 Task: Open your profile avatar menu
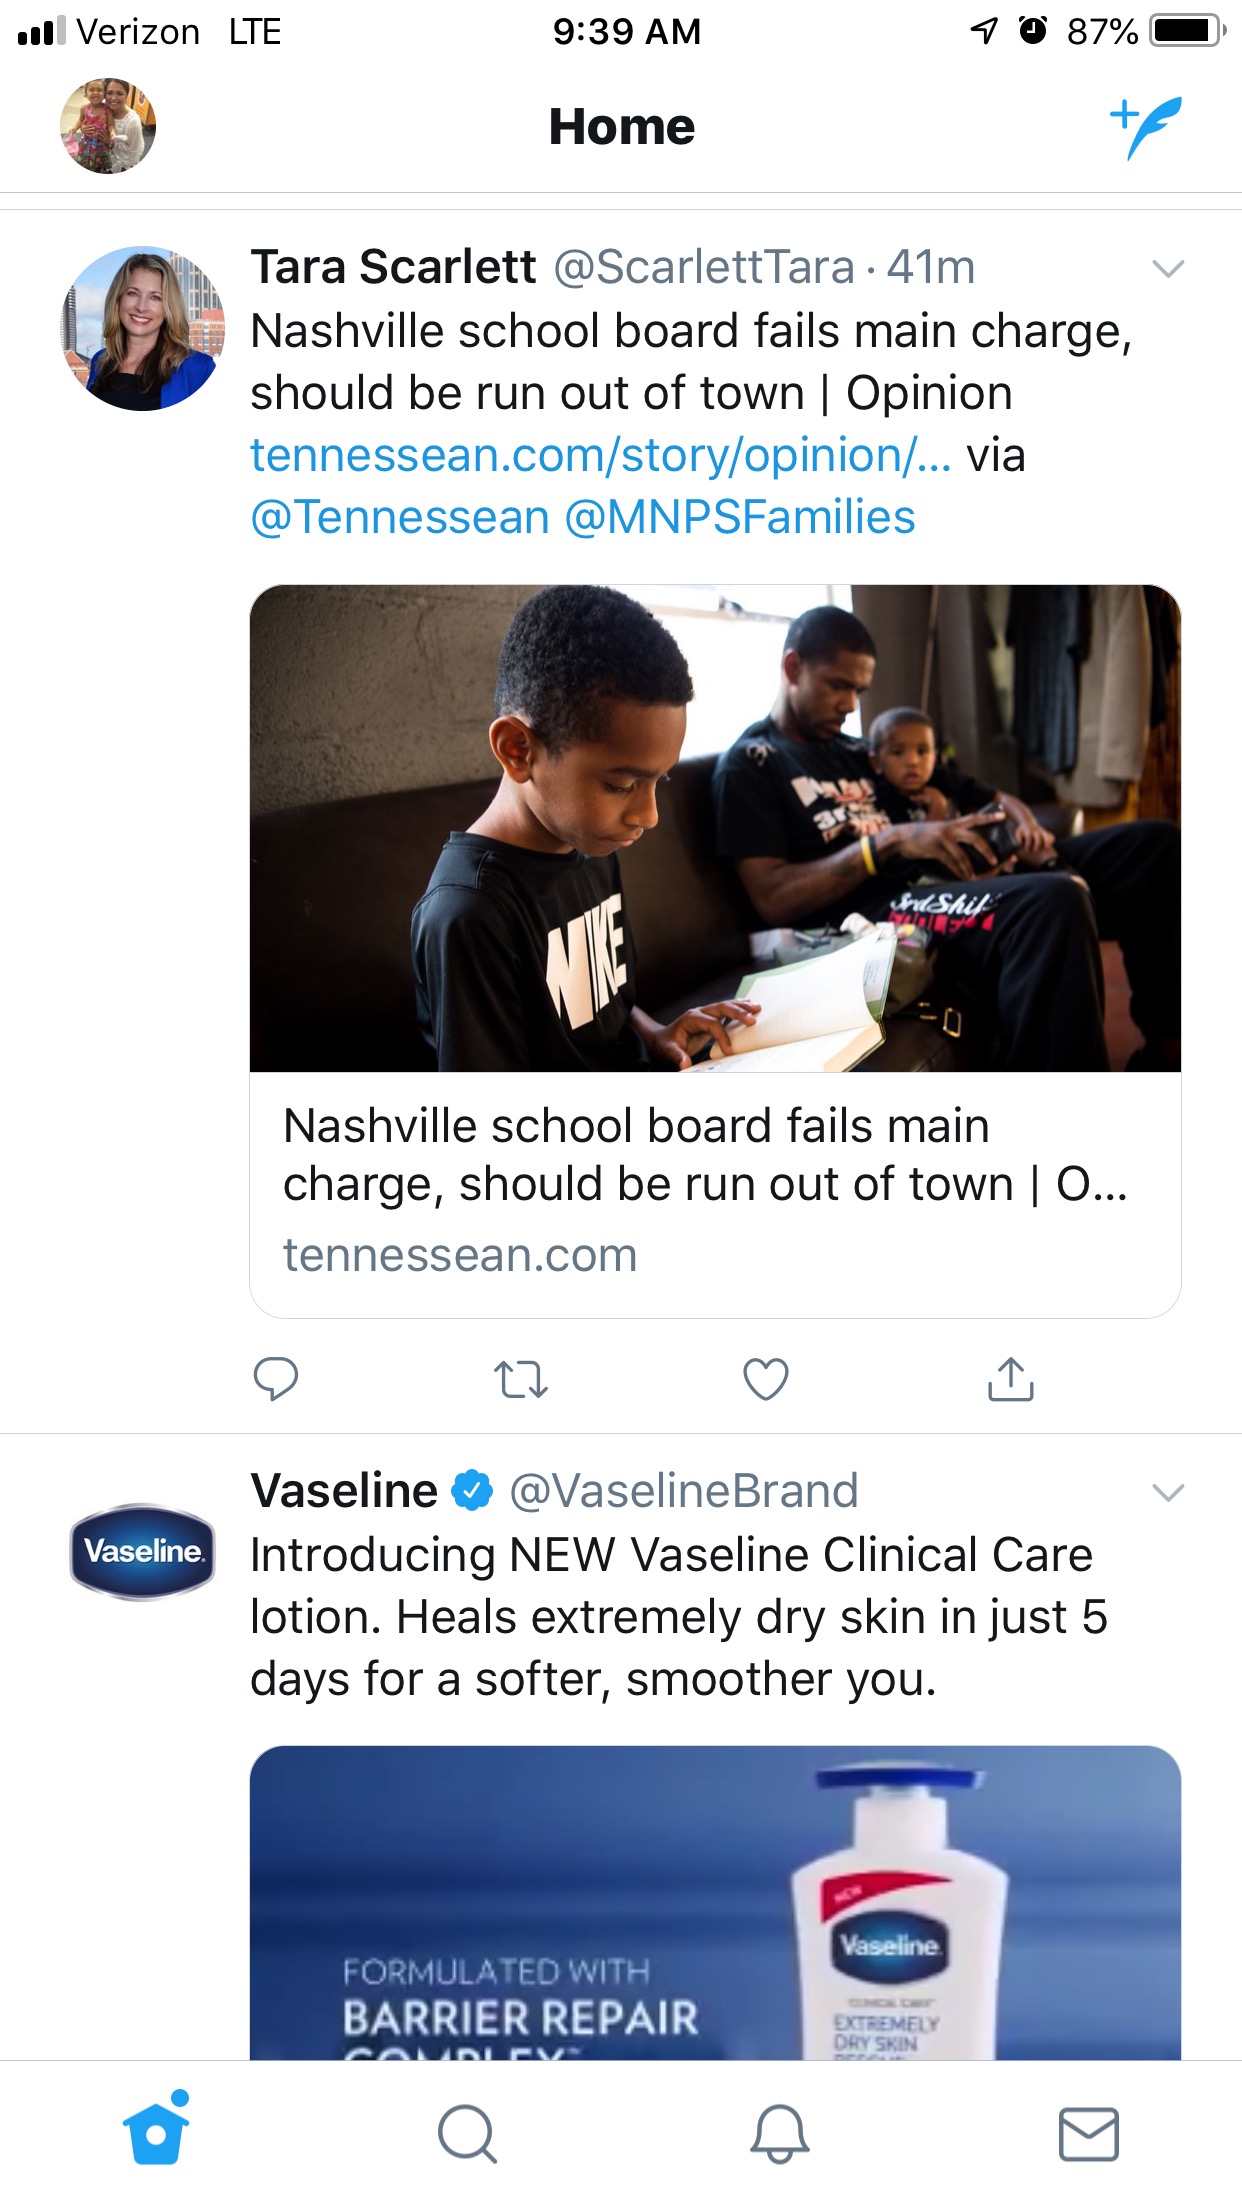[x=108, y=126]
